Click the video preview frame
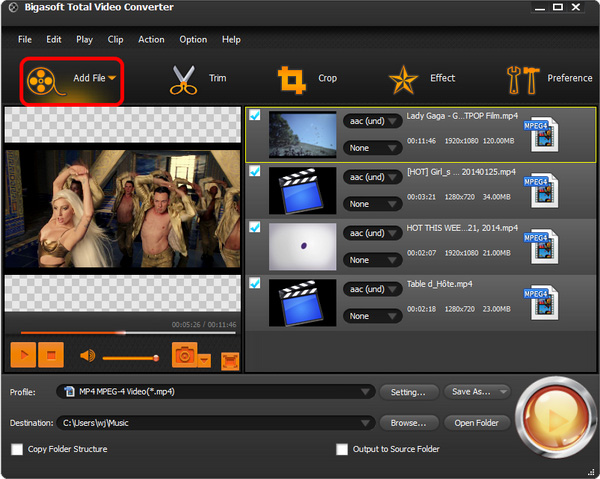The image size is (600, 479). 122,209
